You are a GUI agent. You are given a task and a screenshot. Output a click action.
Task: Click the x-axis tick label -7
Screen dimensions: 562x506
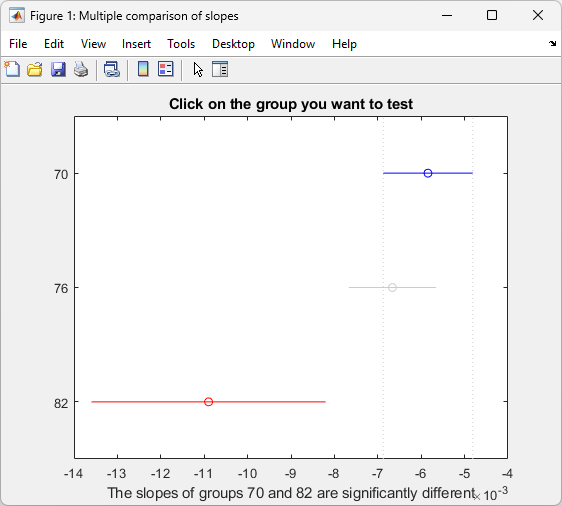pyautogui.click(x=377, y=474)
